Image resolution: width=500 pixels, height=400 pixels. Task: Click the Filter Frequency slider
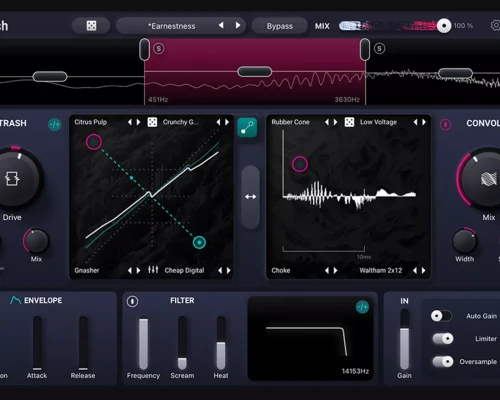coord(143,343)
